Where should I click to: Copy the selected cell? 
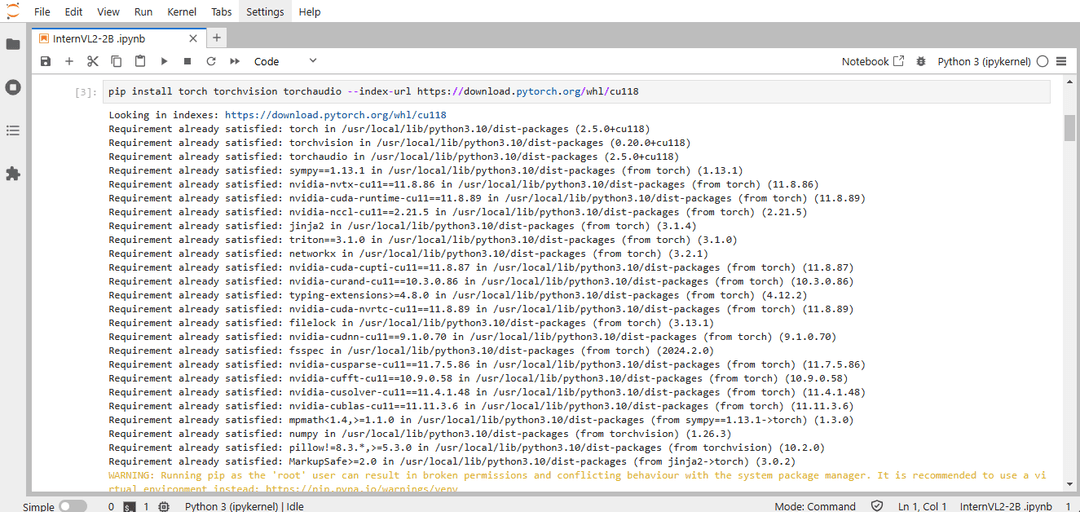click(116, 61)
